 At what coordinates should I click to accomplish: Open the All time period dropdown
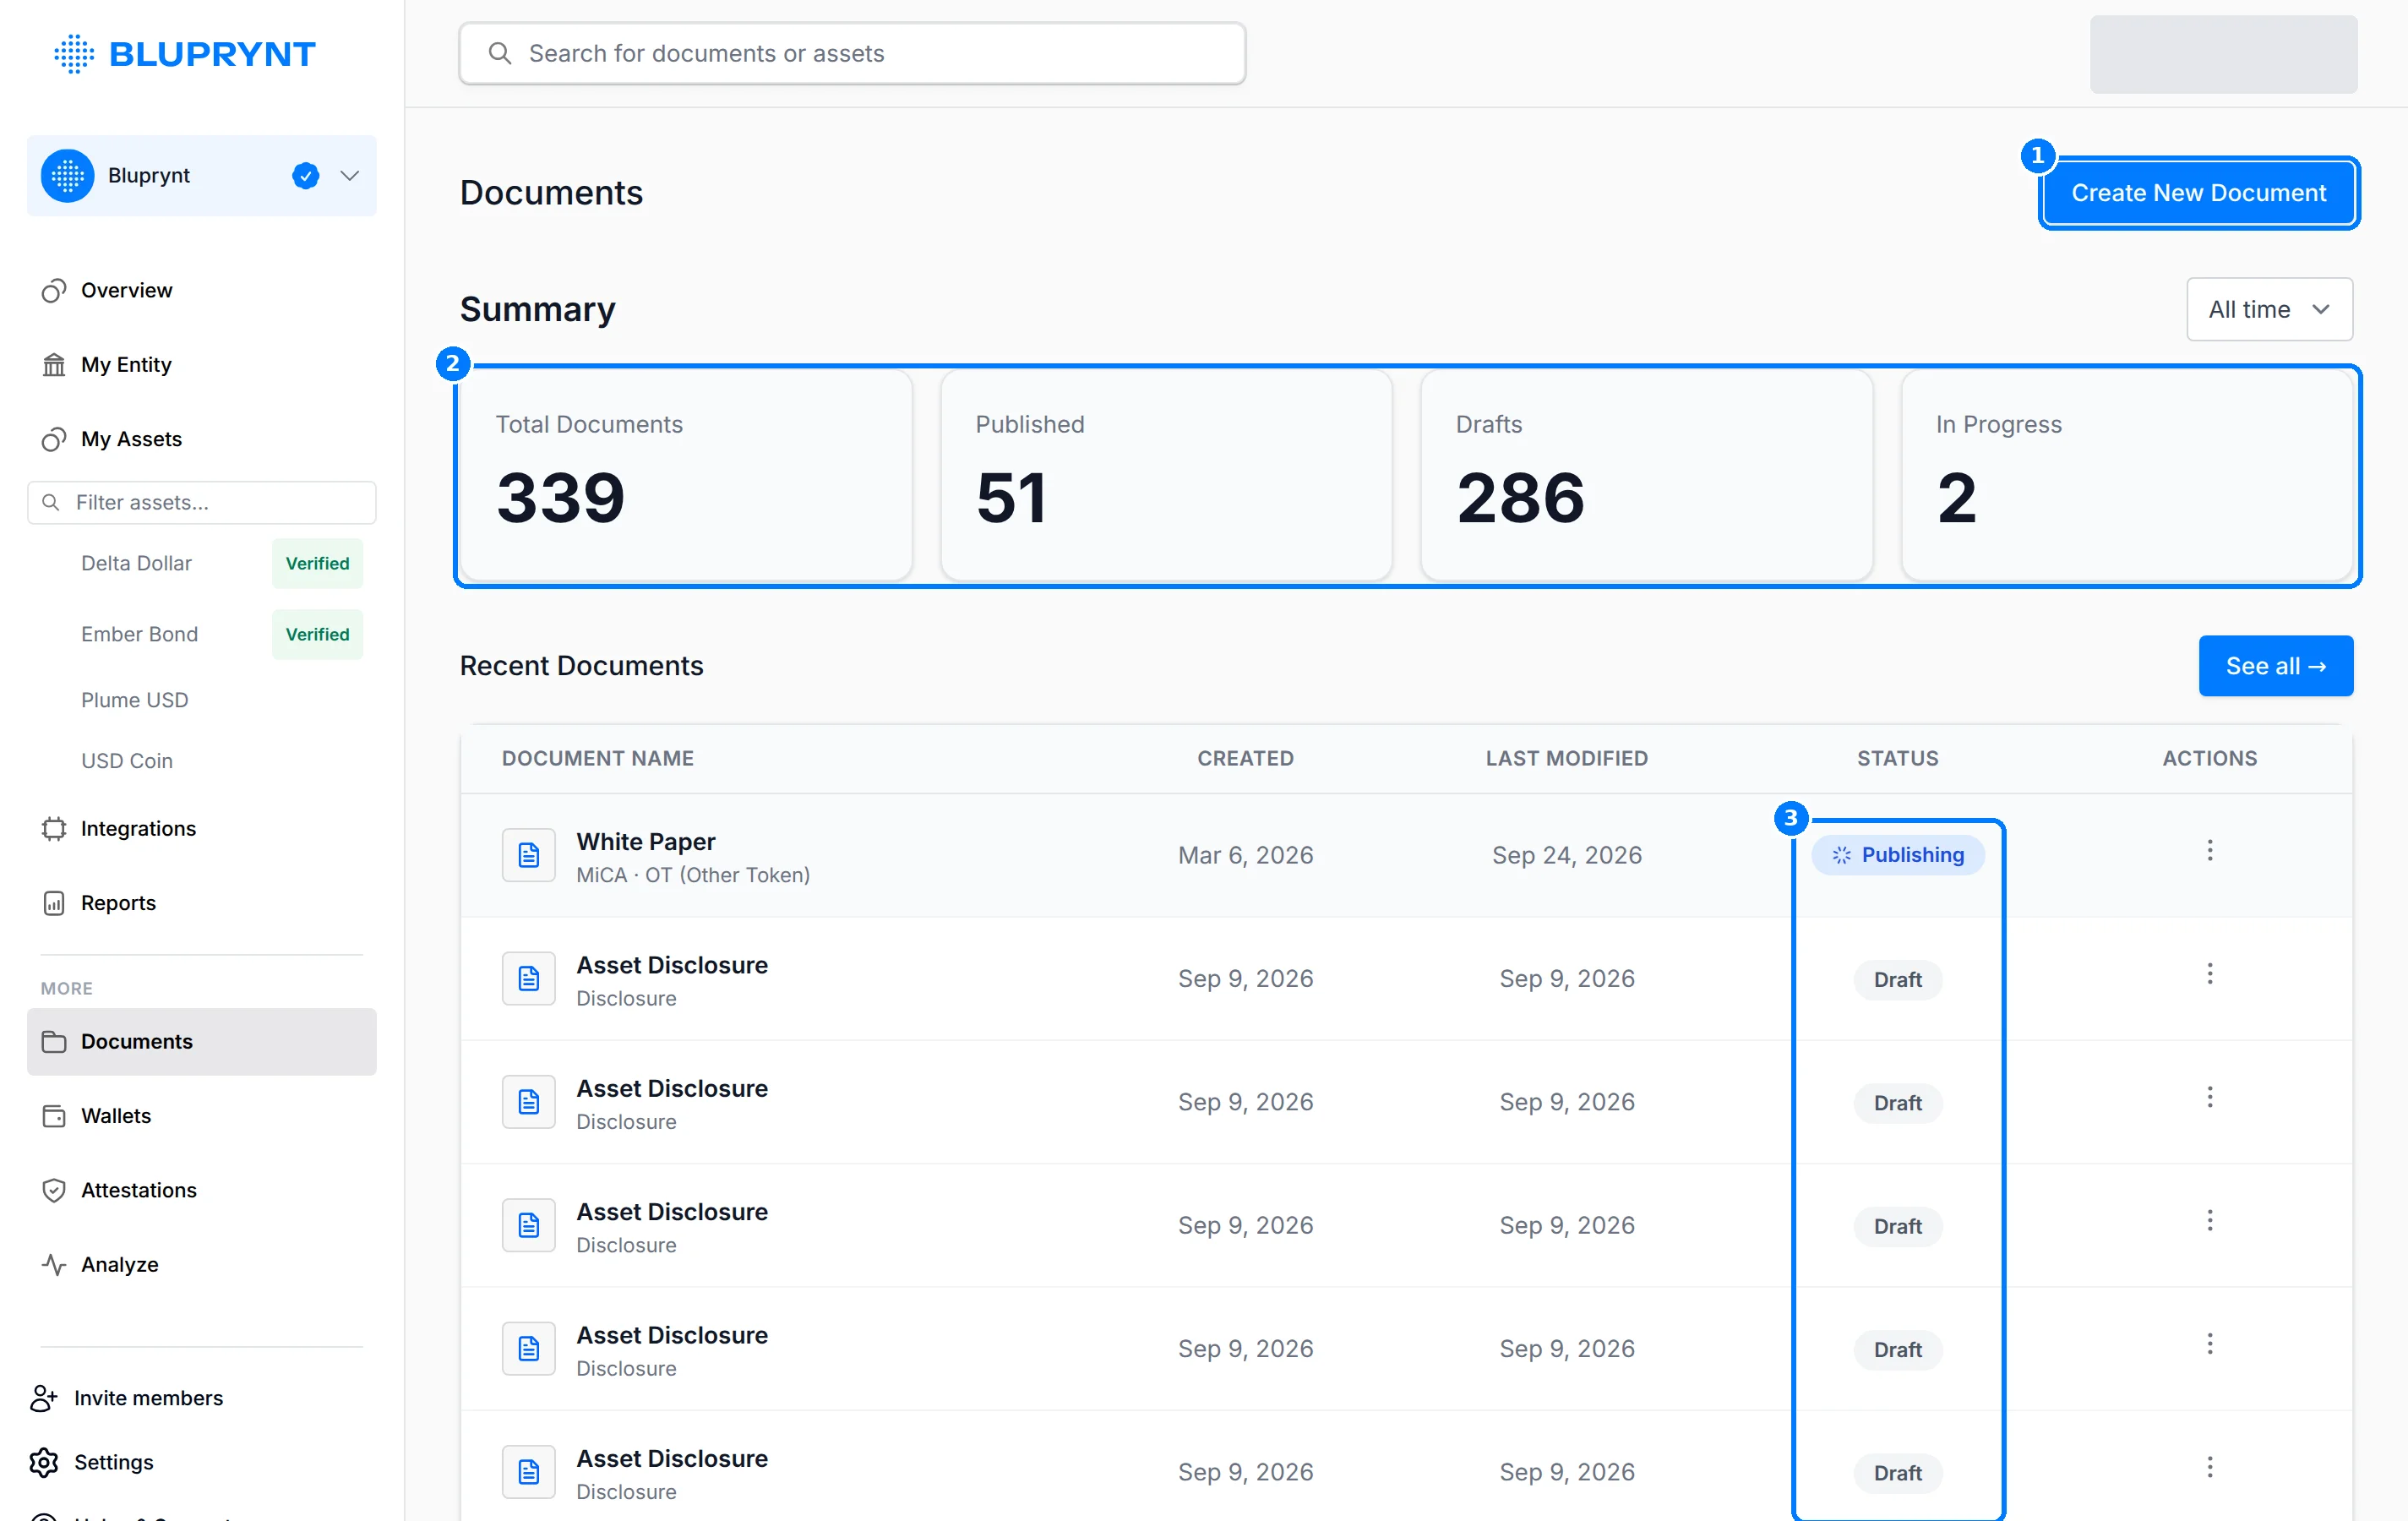point(2269,309)
